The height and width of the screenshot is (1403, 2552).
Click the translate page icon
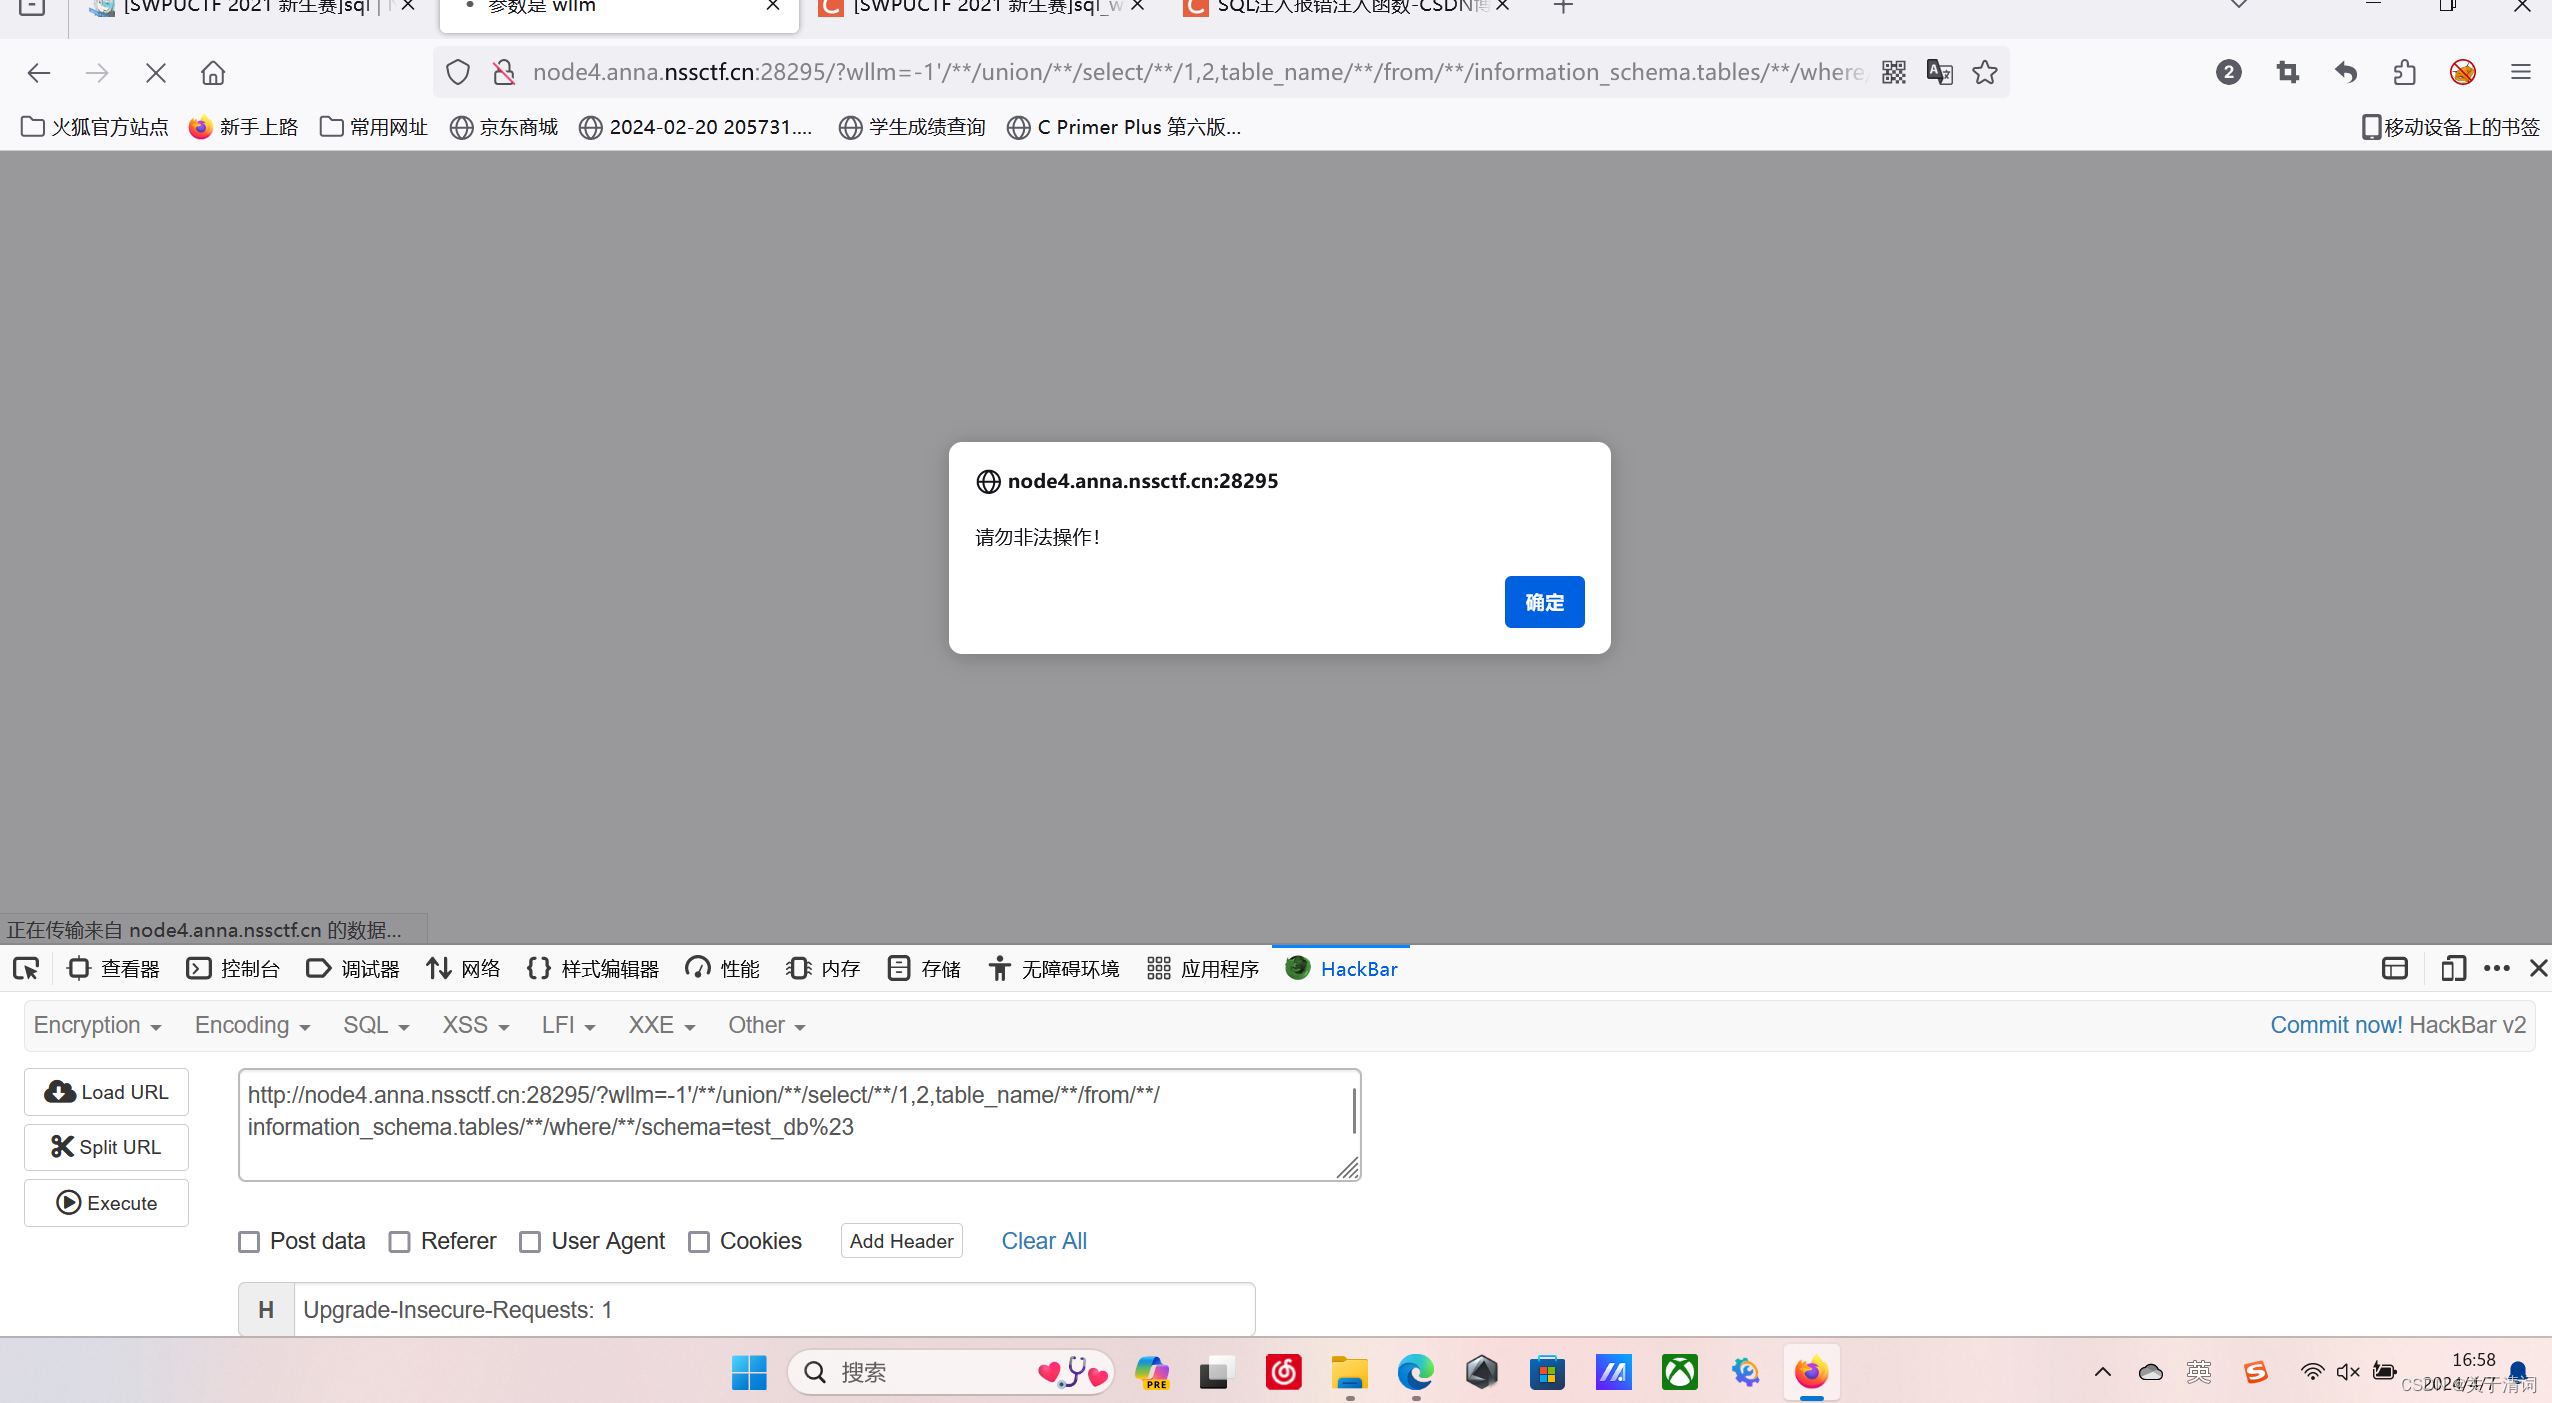point(1939,73)
